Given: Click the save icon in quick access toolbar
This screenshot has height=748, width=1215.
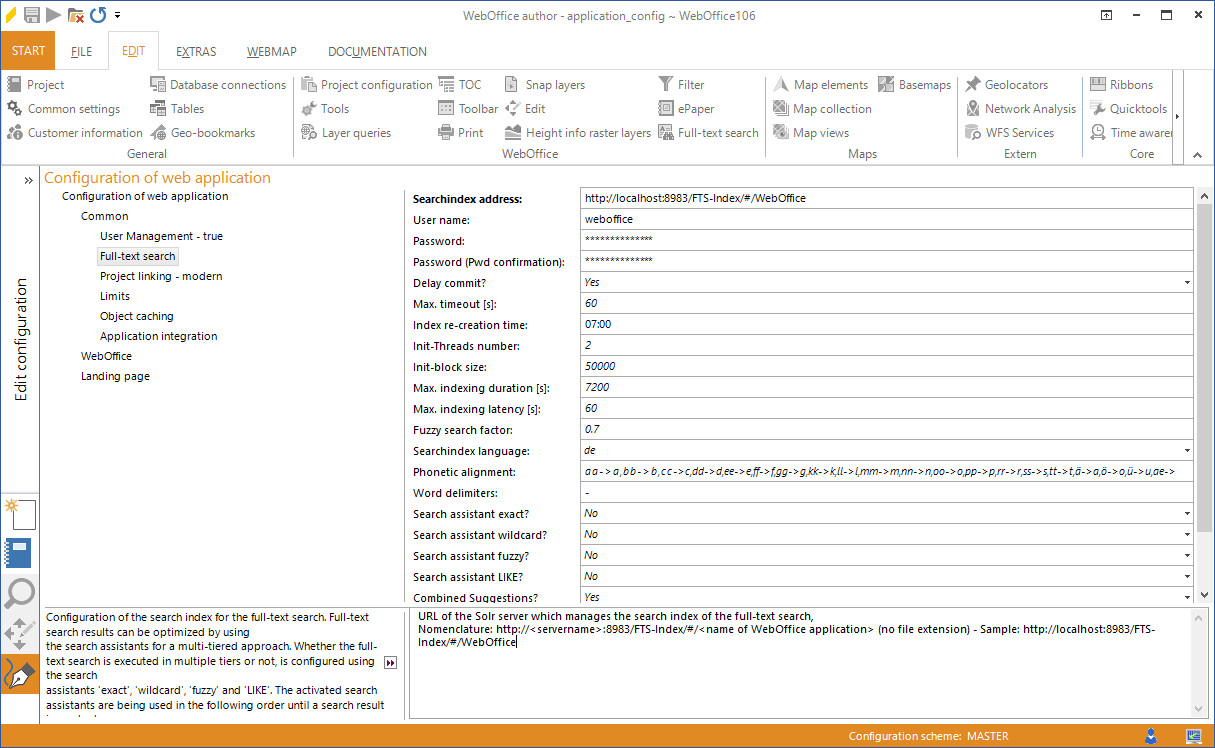Looking at the screenshot, I should 32,15.
